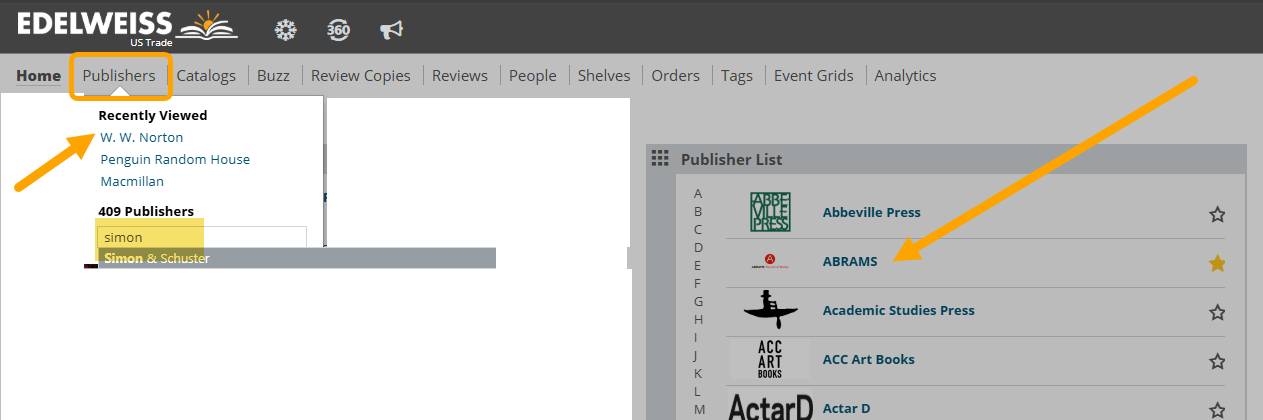
Task: Jump to letter D in publisher index
Action: coord(698,247)
